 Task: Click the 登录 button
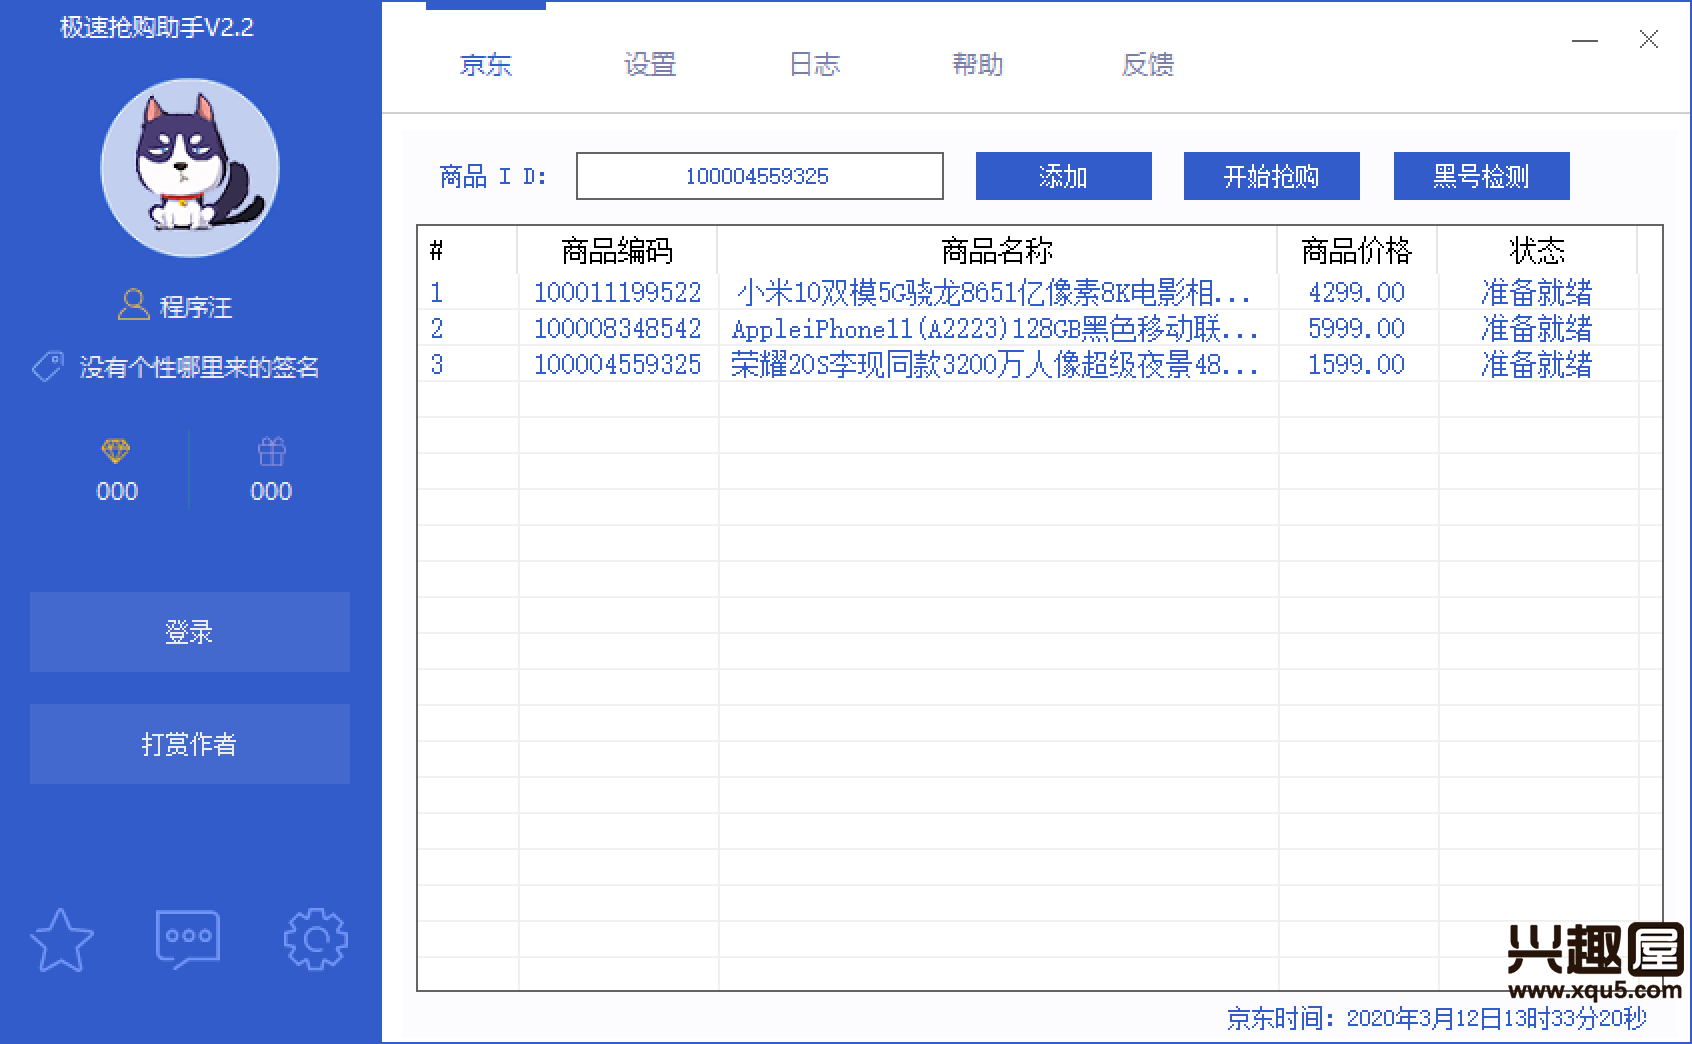pyautogui.click(x=190, y=632)
